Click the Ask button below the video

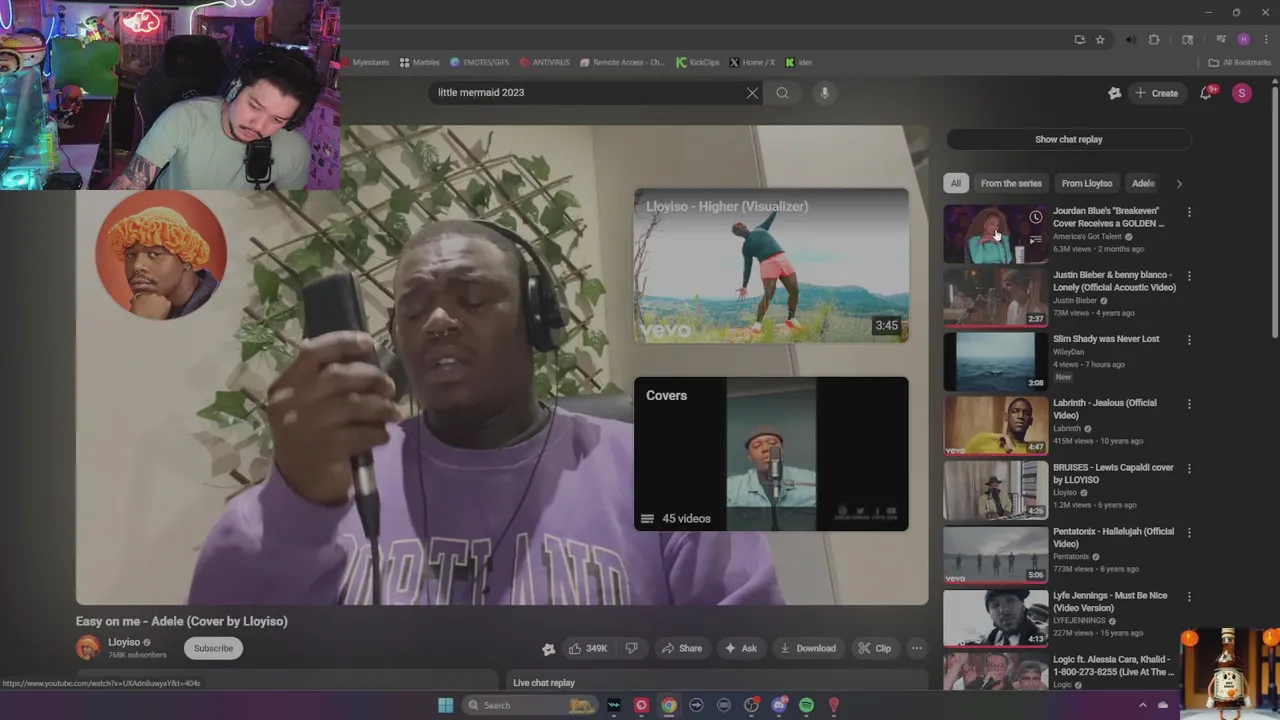[741, 648]
